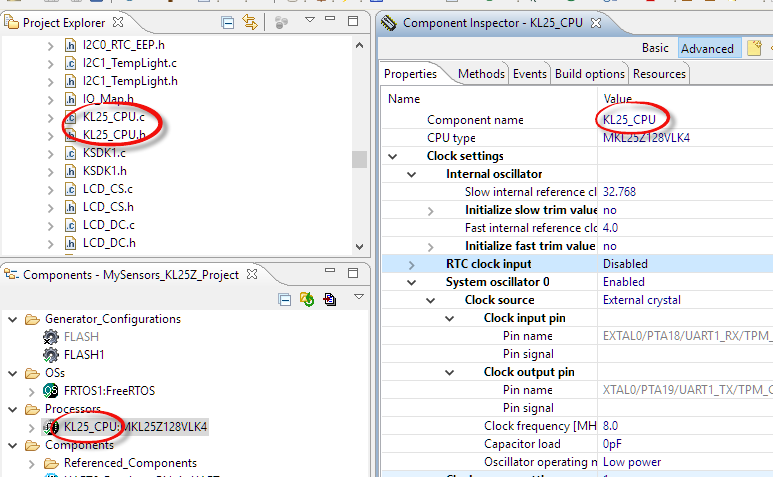Select KL25_CPU.h header file
This screenshot has height=477, width=773.
[x=114, y=135]
